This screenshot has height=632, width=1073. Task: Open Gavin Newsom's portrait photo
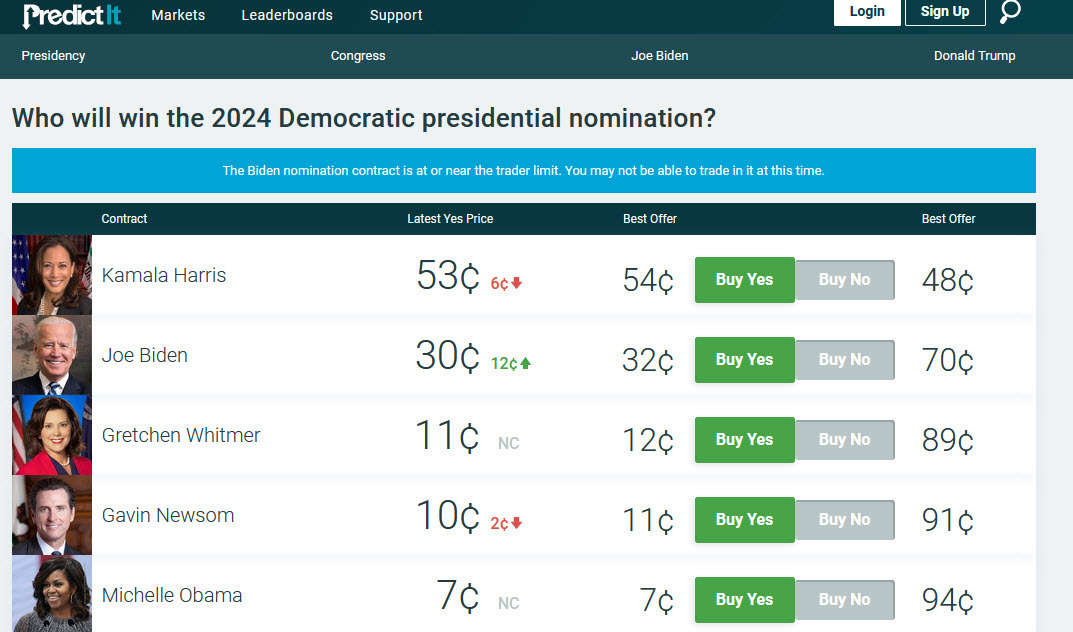click(x=52, y=515)
